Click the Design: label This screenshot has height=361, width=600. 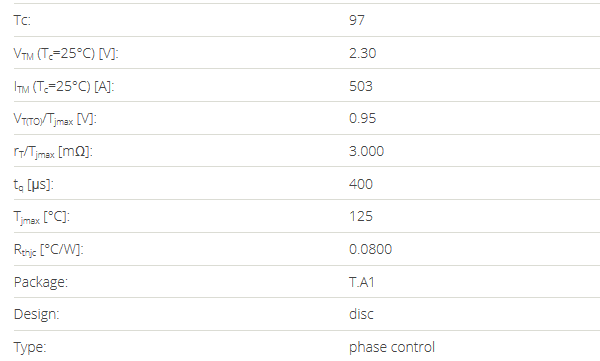pyautogui.click(x=36, y=315)
